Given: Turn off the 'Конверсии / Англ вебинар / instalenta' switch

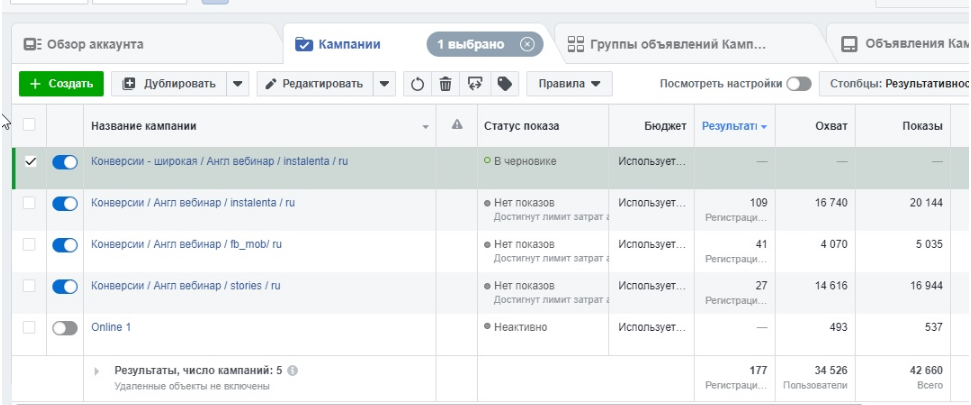Looking at the screenshot, I should 65,204.
